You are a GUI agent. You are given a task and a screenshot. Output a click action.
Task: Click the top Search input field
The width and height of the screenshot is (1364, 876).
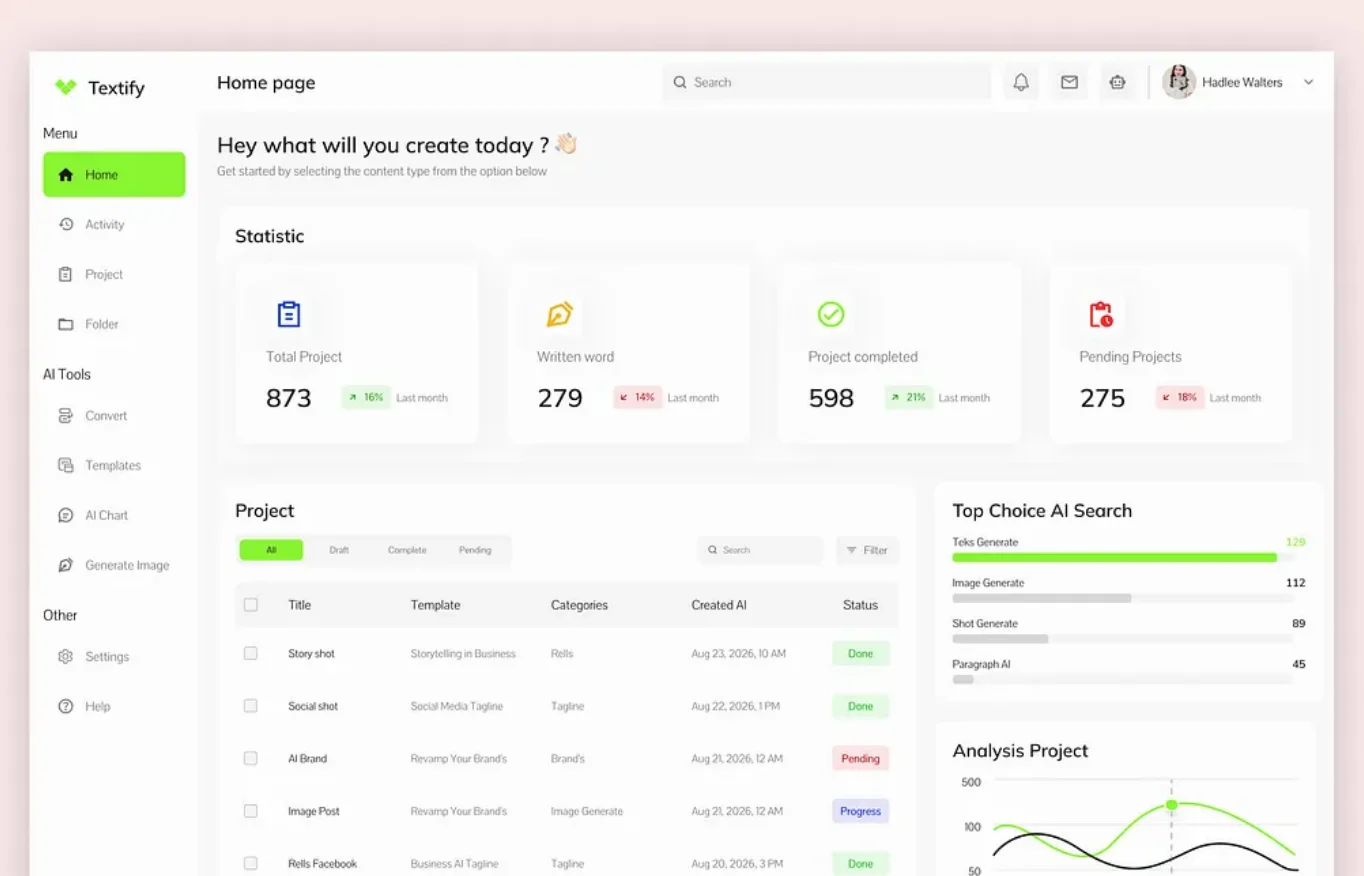pyautogui.click(x=826, y=82)
